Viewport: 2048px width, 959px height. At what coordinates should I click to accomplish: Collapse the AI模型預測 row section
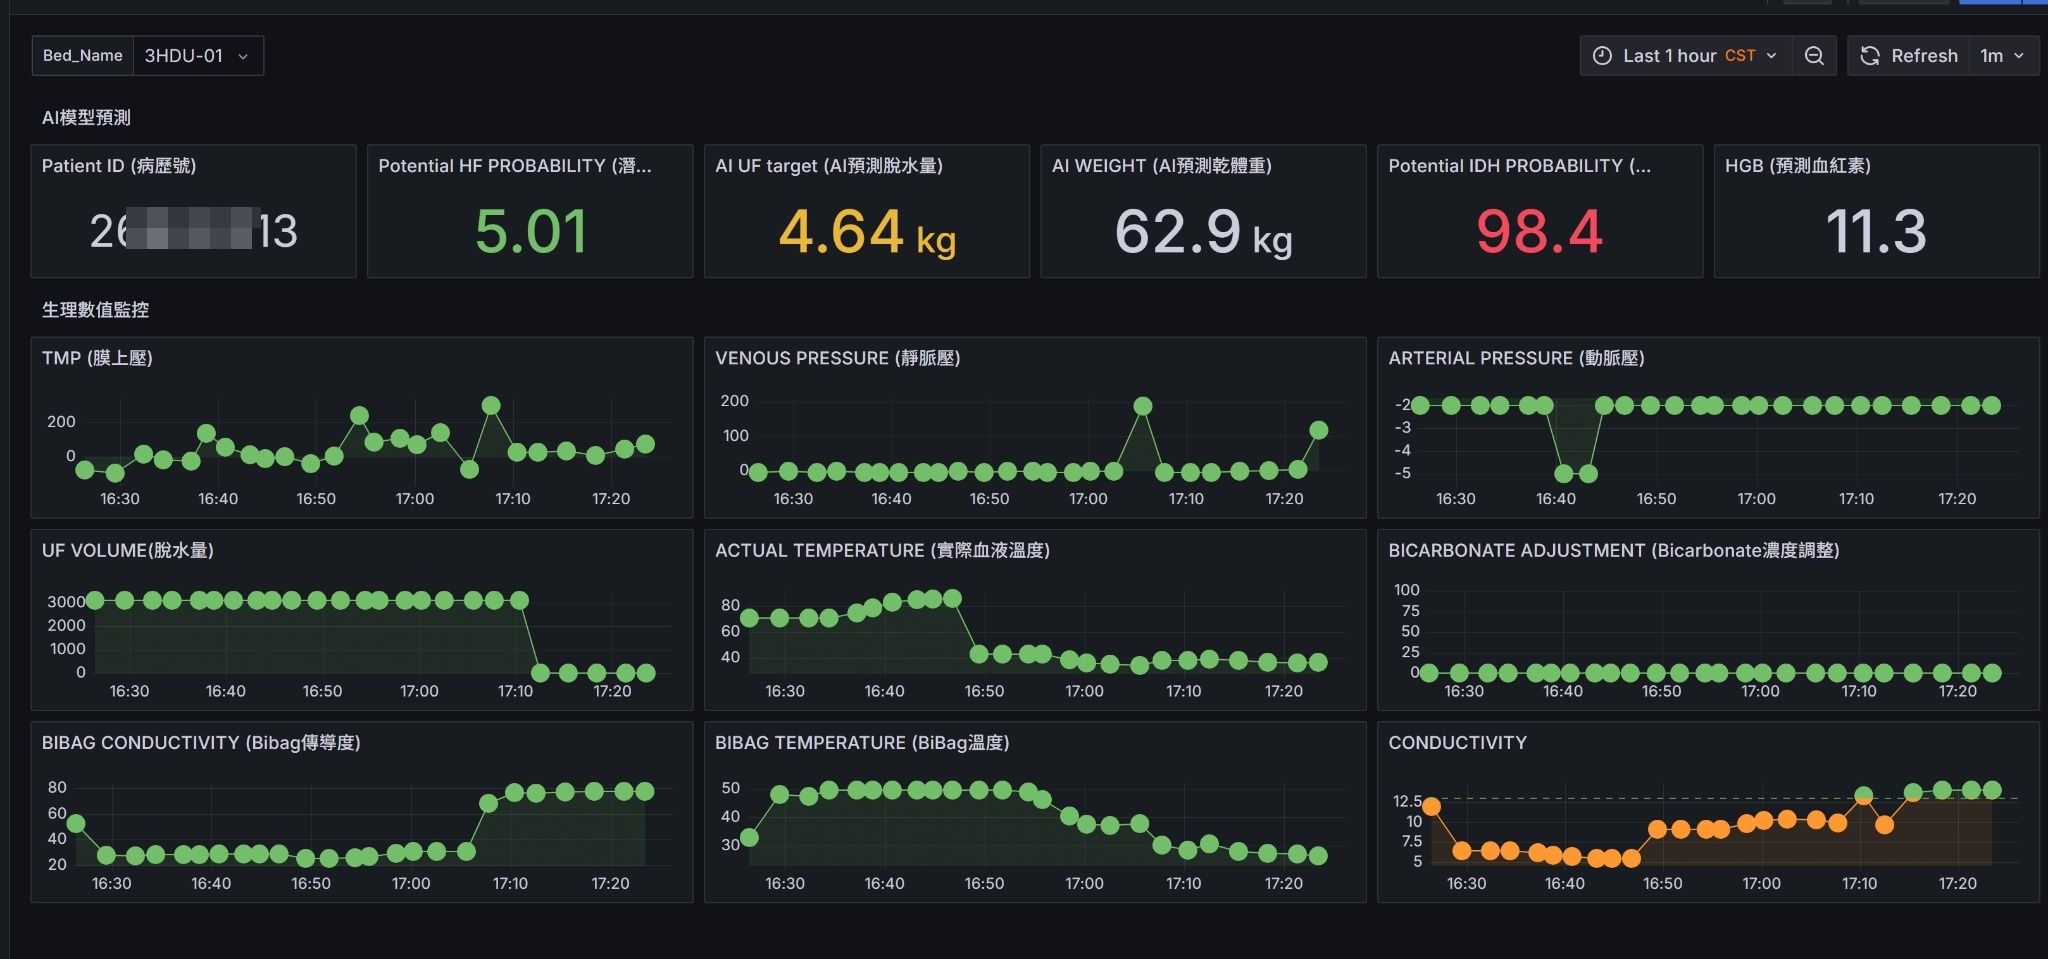(x=86, y=117)
